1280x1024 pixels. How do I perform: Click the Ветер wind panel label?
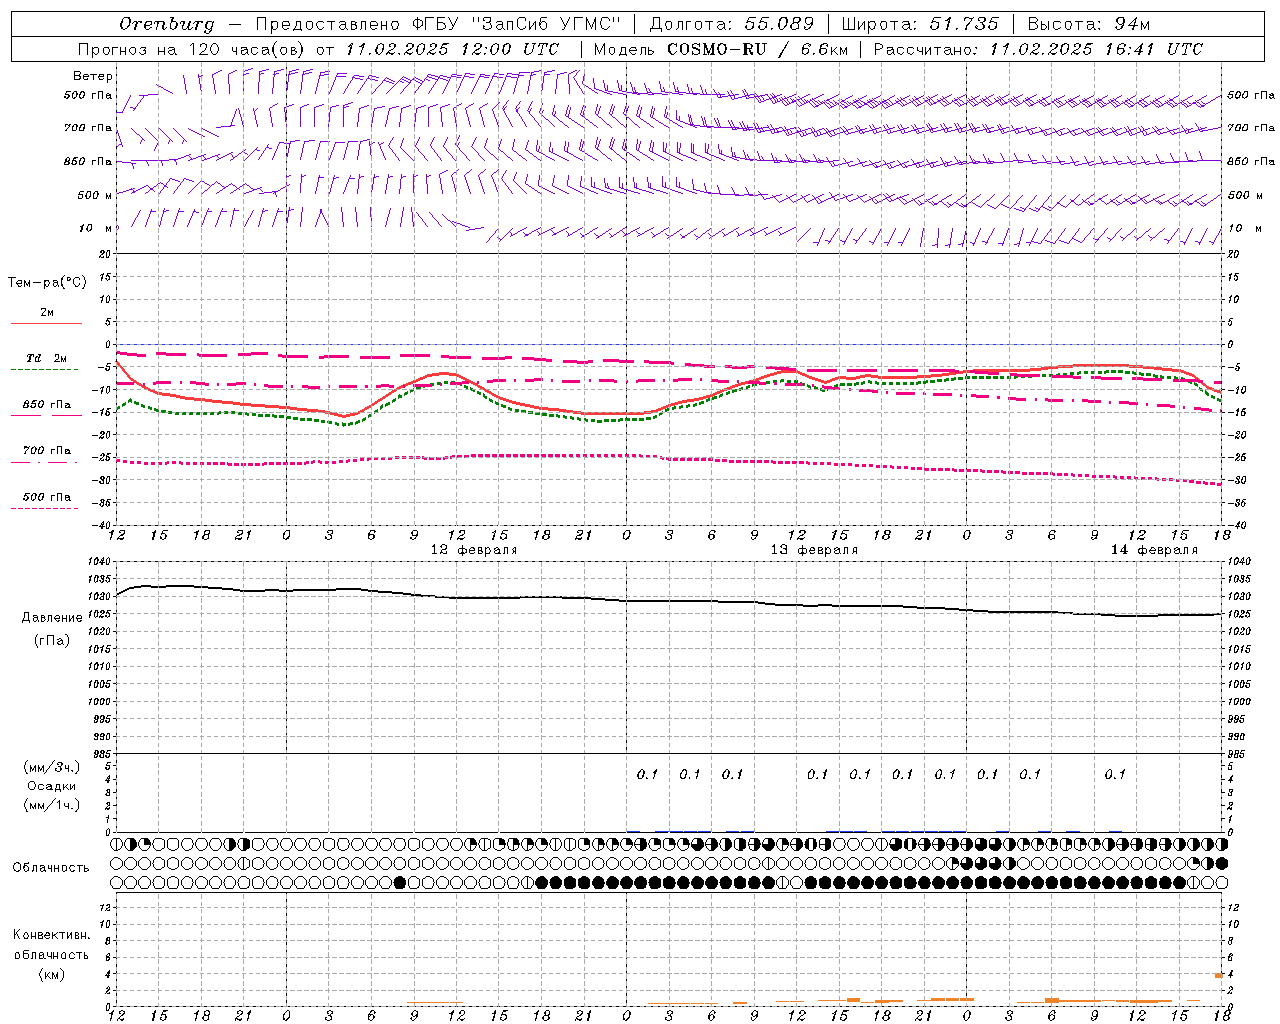point(93,76)
